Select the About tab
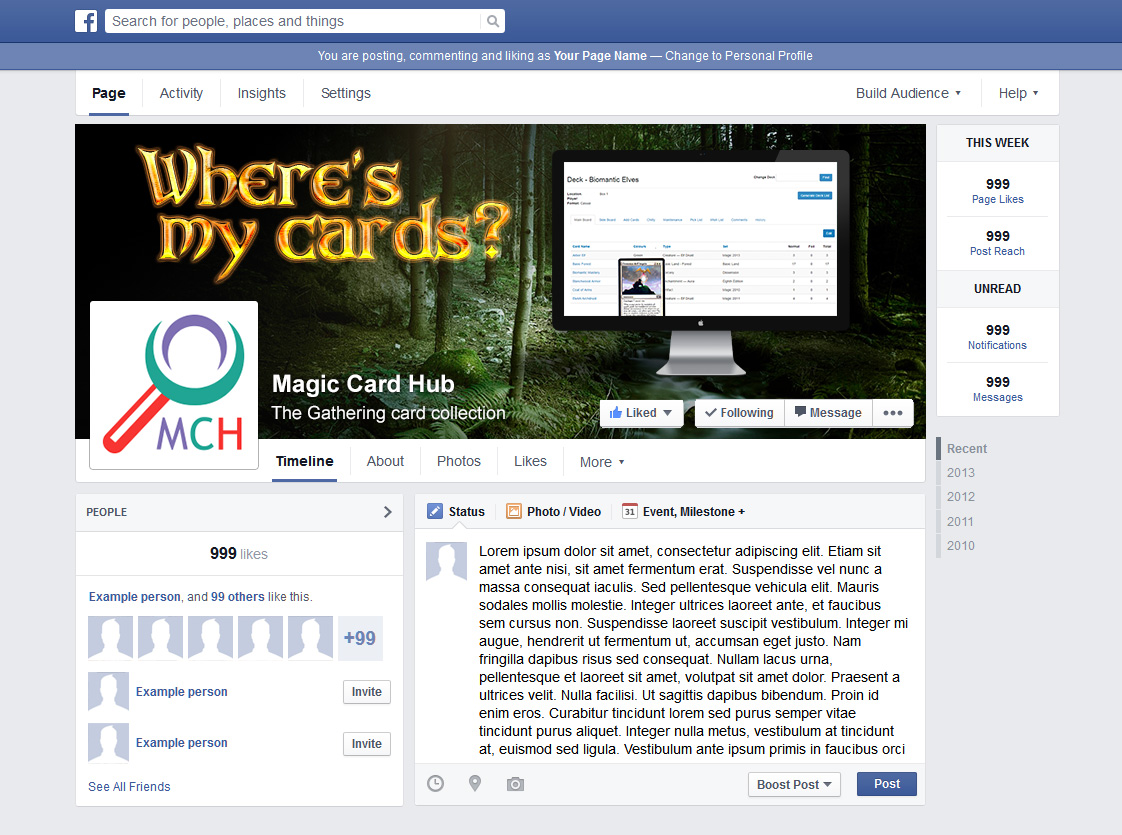1122x835 pixels. point(385,462)
